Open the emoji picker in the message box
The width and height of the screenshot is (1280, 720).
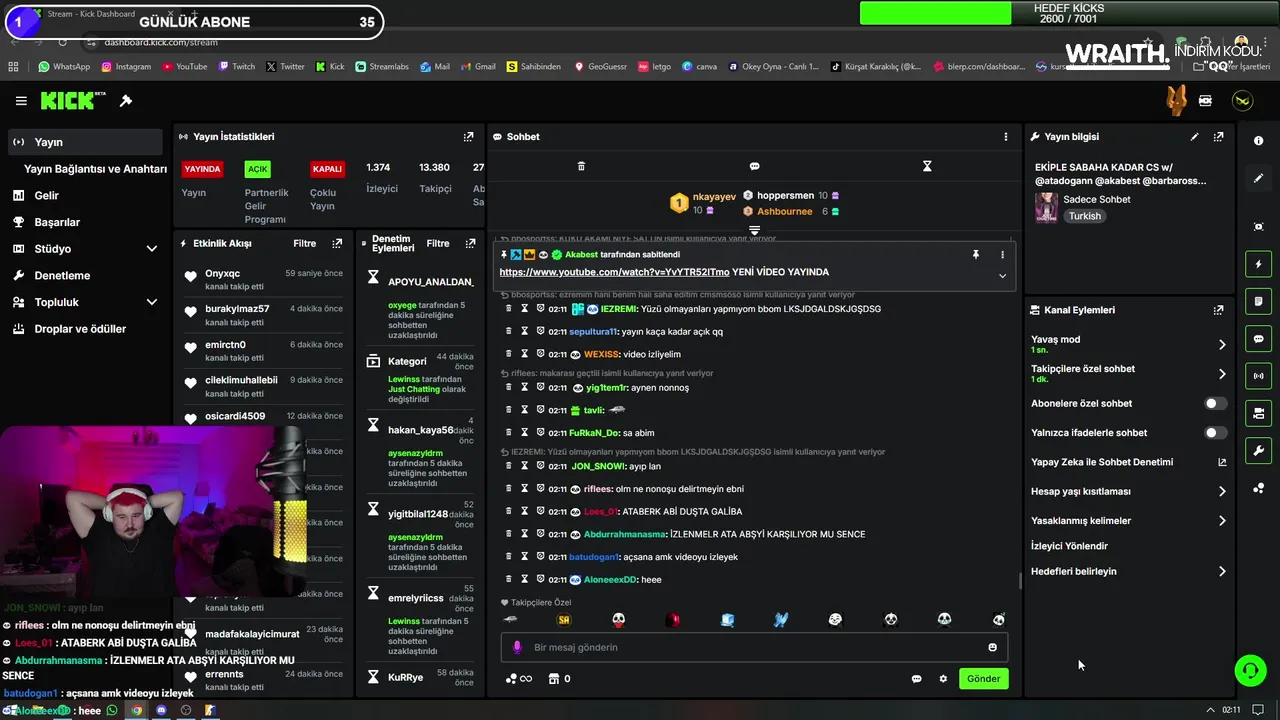point(992,647)
